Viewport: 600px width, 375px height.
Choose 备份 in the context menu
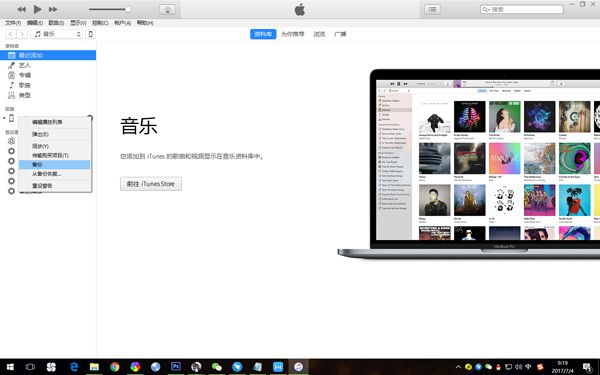54,165
